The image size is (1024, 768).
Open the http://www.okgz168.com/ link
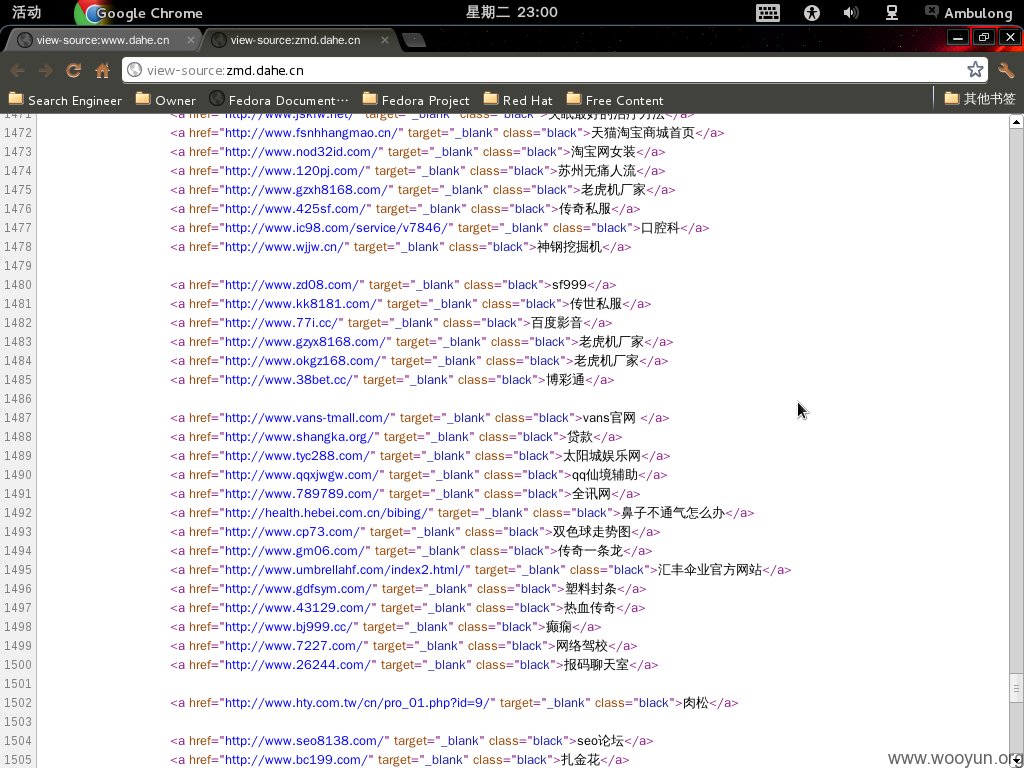coord(304,360)
